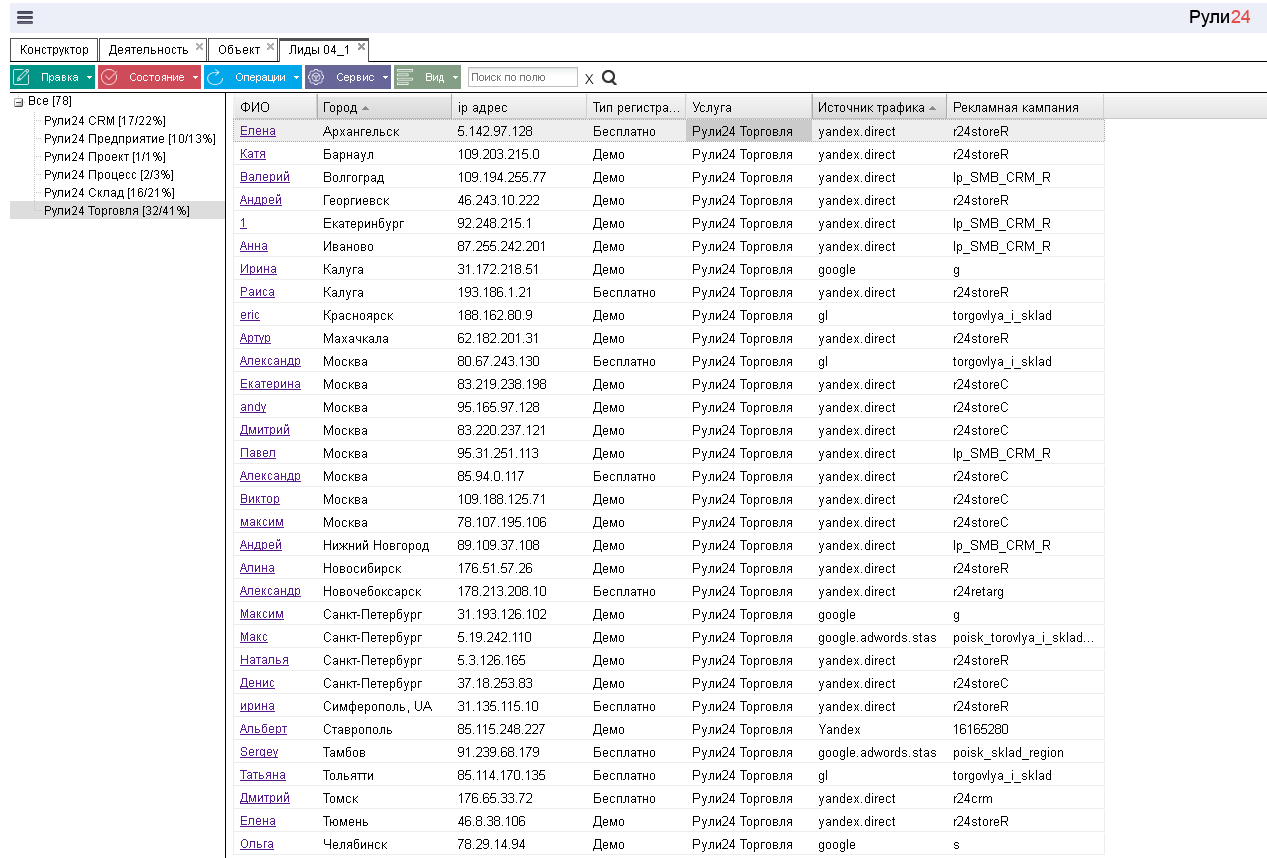Focus the Поиск по полю search field
Viewport: 1267px width, 858px height.
coord(522,77)
